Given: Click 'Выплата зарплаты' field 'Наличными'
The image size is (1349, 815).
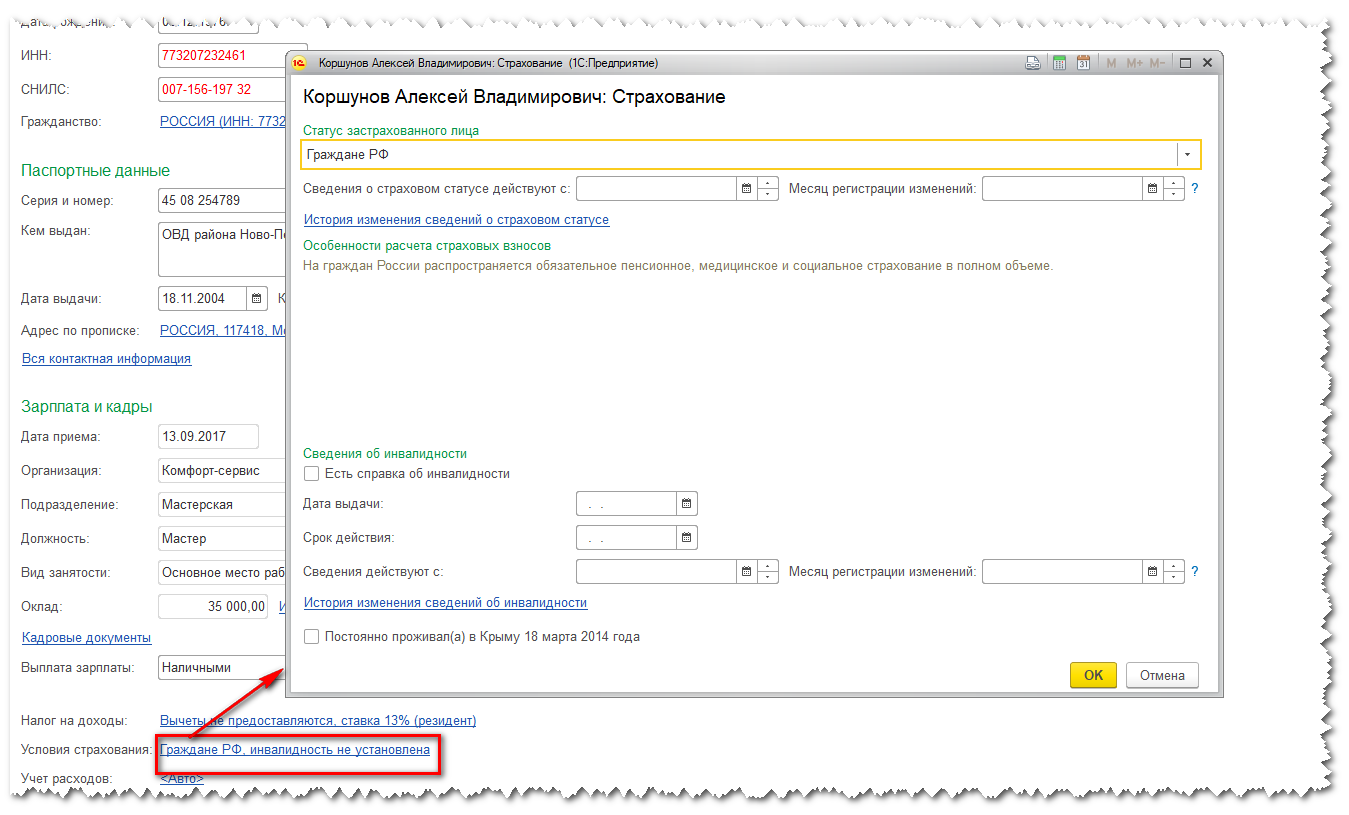Looking at the screenshot, I should pyautogui.click(x=222, y=667).
